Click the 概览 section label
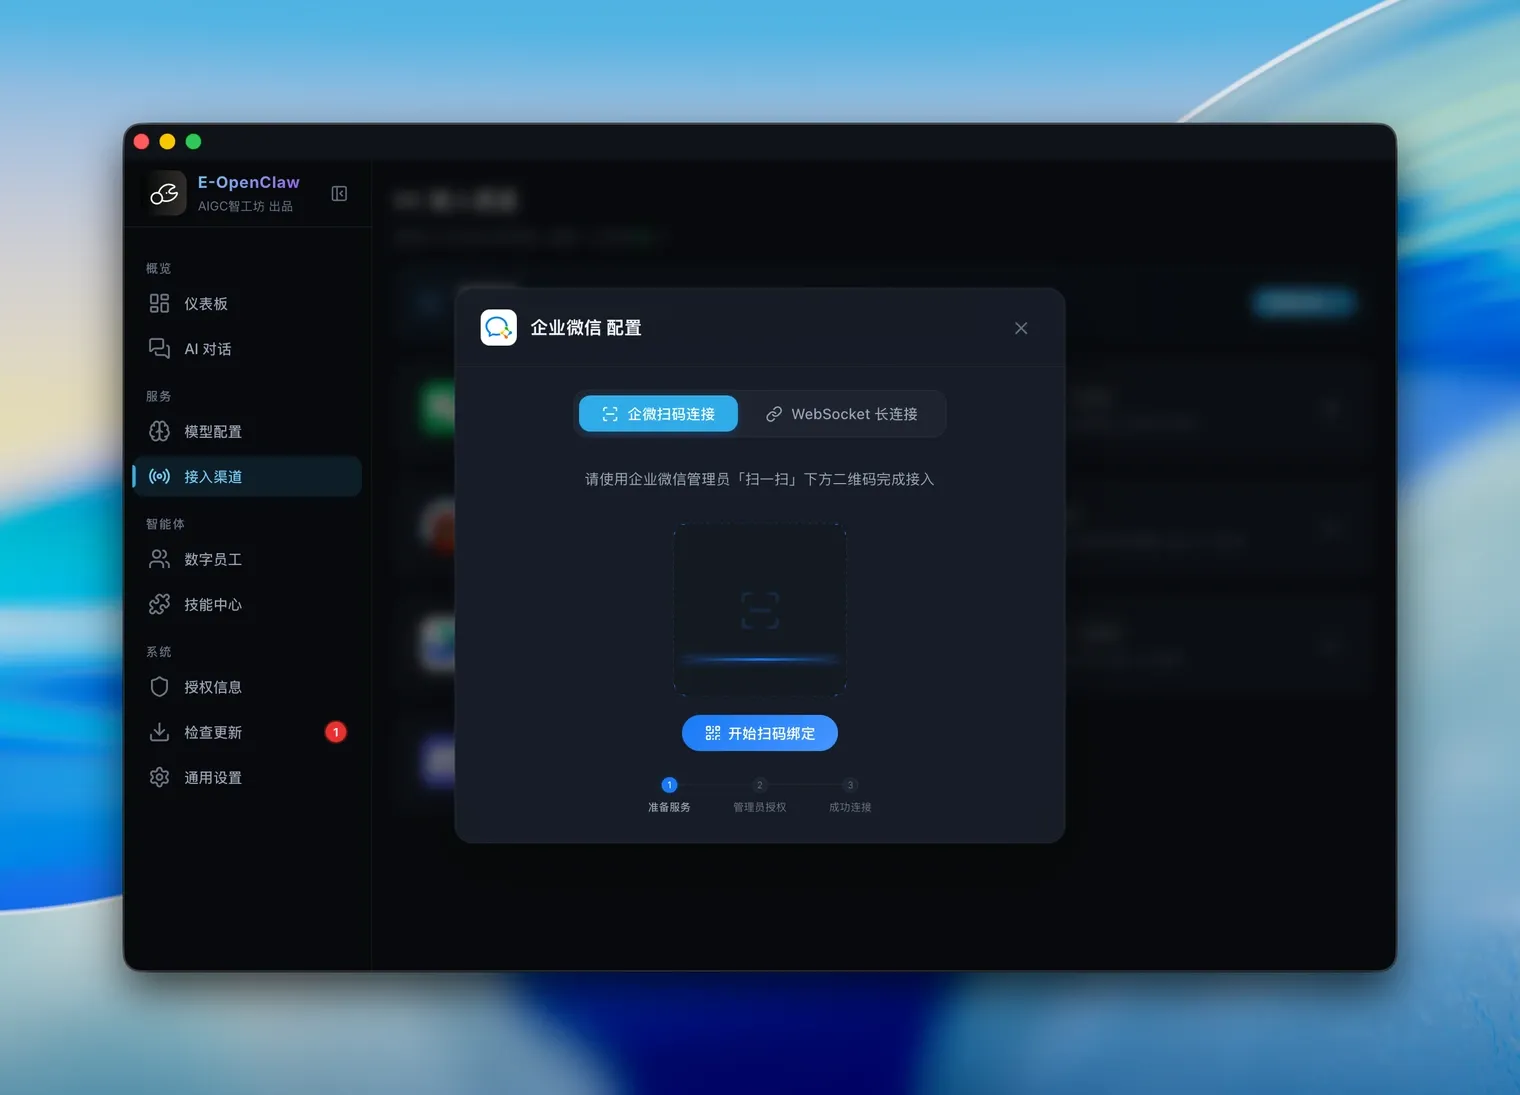The height and width of the screenshot is (1095, 1520). pyautogui.click(x=158, y=268)
